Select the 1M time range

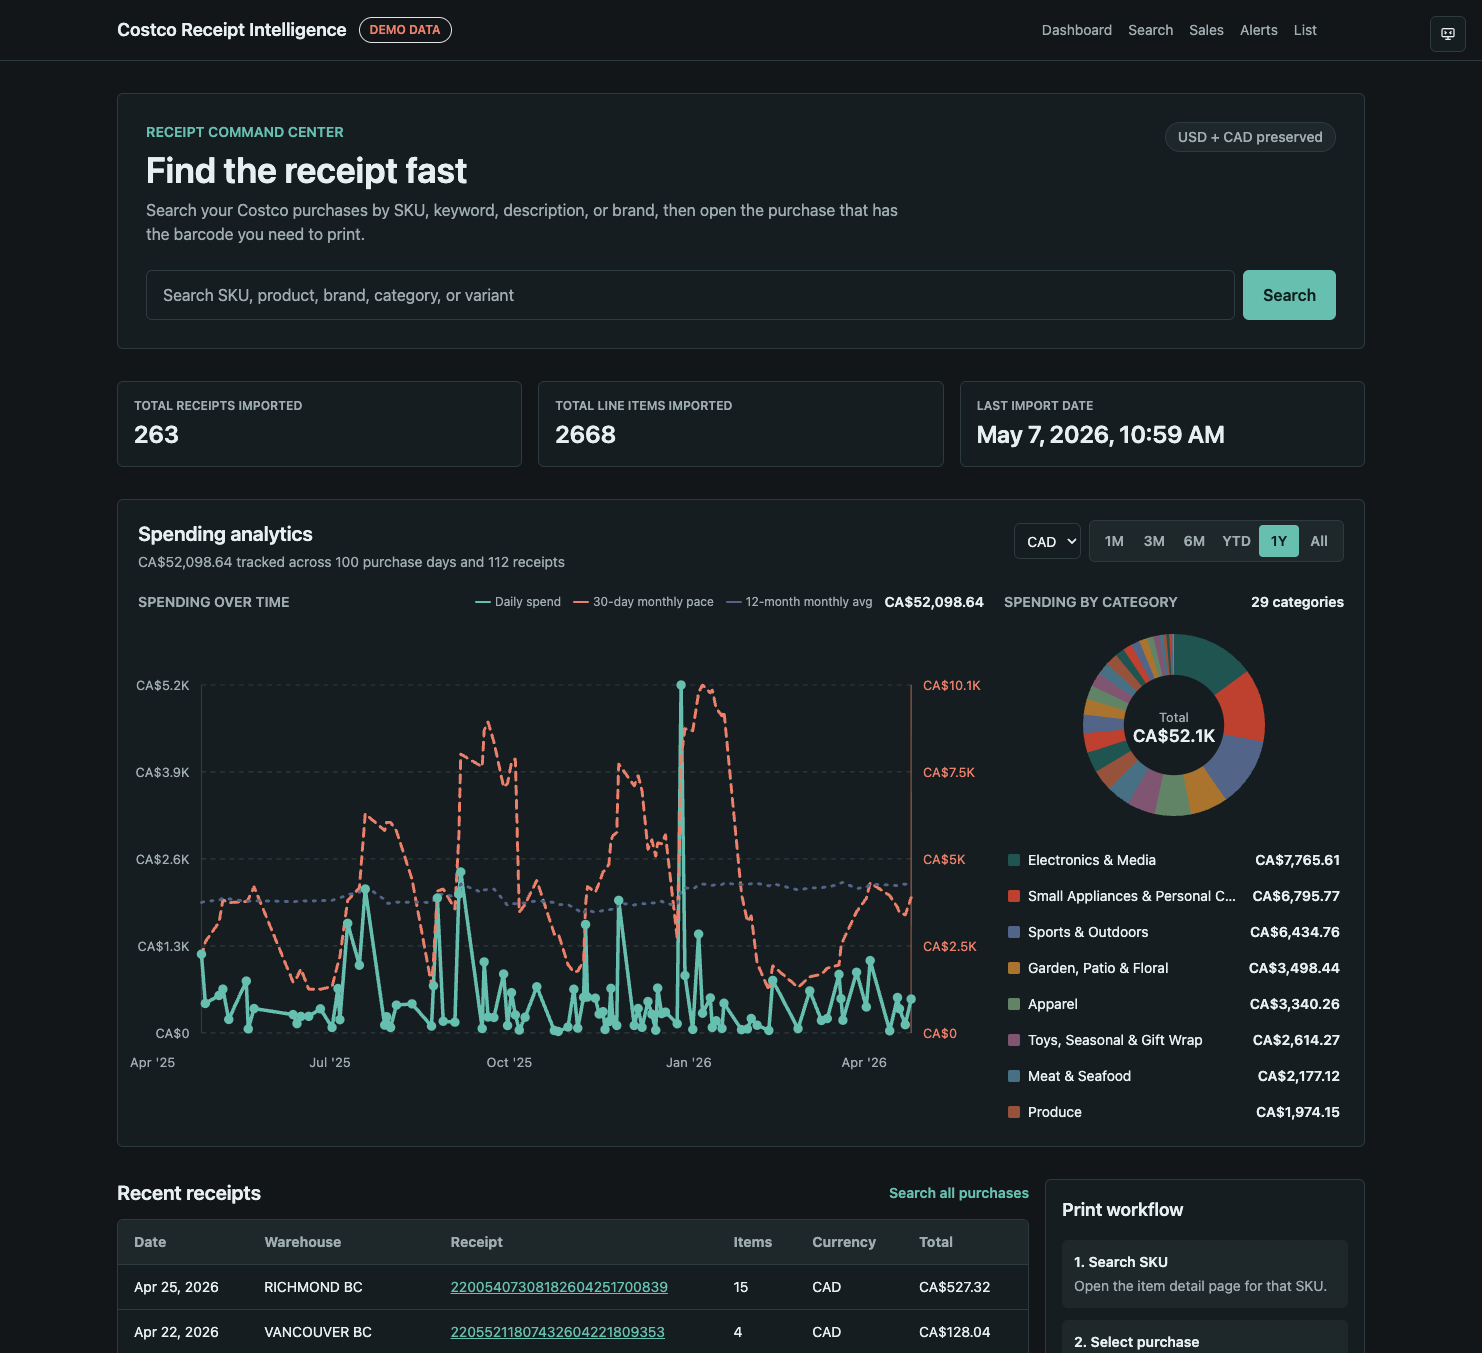click(x=1114, y=541)
